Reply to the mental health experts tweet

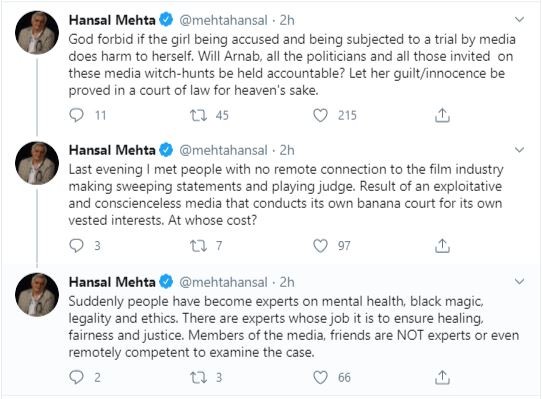pyautogui.click(x=76, y=377)
